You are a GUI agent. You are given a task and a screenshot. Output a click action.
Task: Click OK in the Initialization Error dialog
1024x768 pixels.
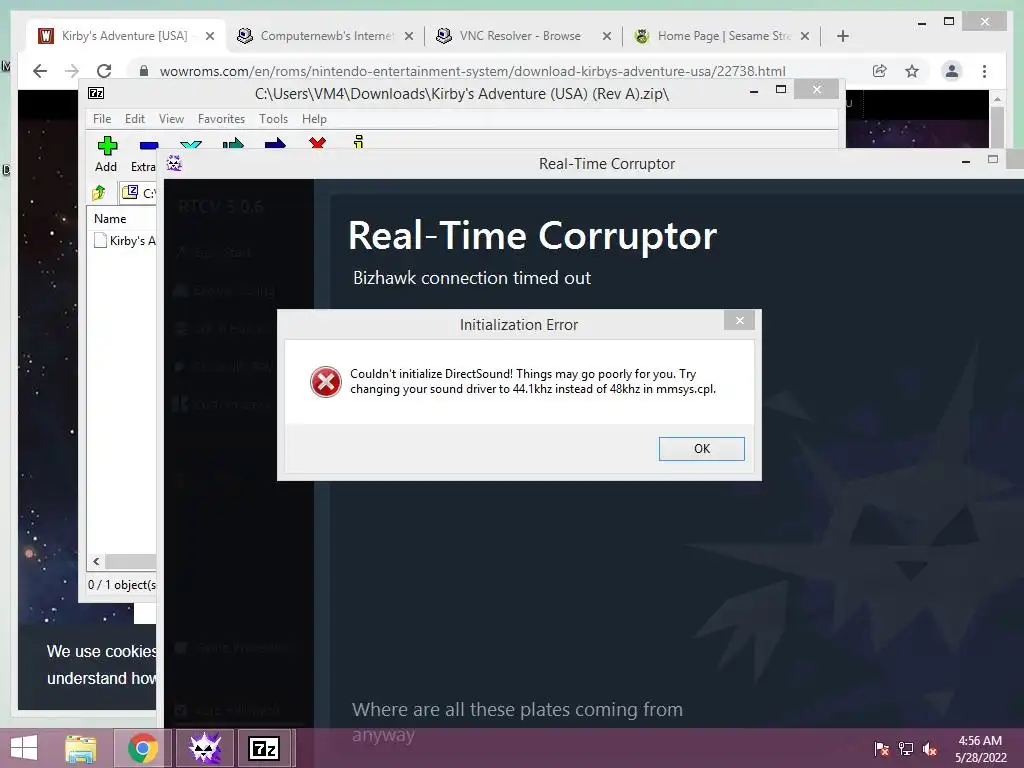[701, 449]
